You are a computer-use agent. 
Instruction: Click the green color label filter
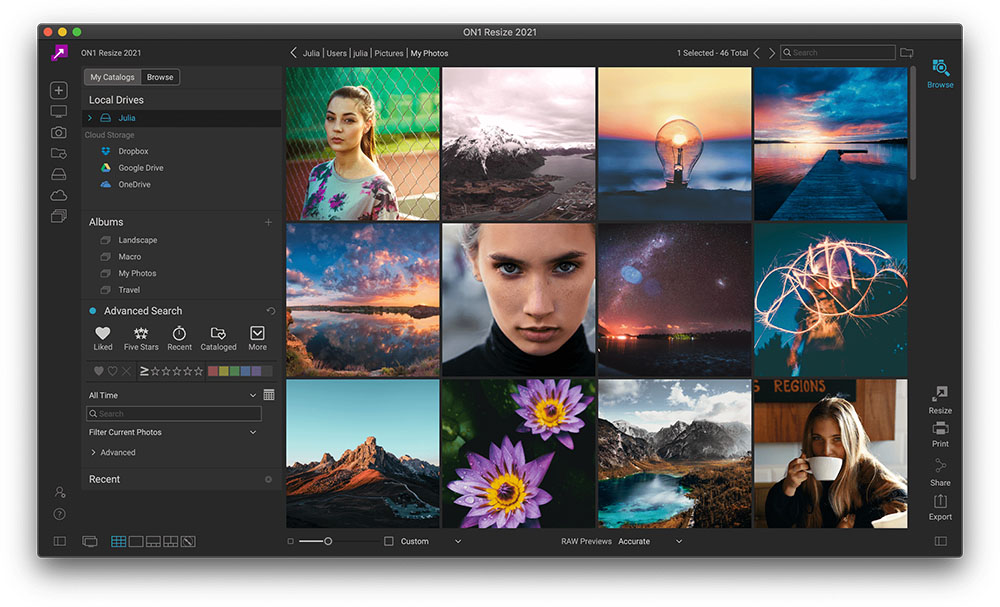click(234, 370)
